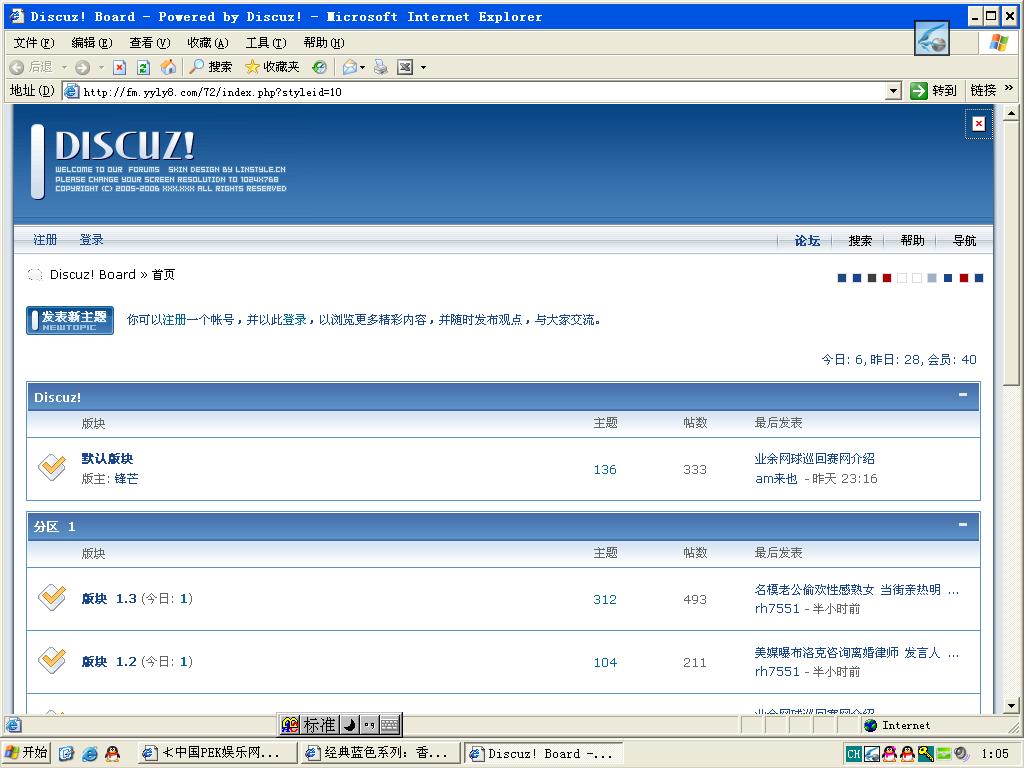Click the 发表新主题 new topic button
Viewport: 1024px width, 768px height.
[x=70, y=321]
